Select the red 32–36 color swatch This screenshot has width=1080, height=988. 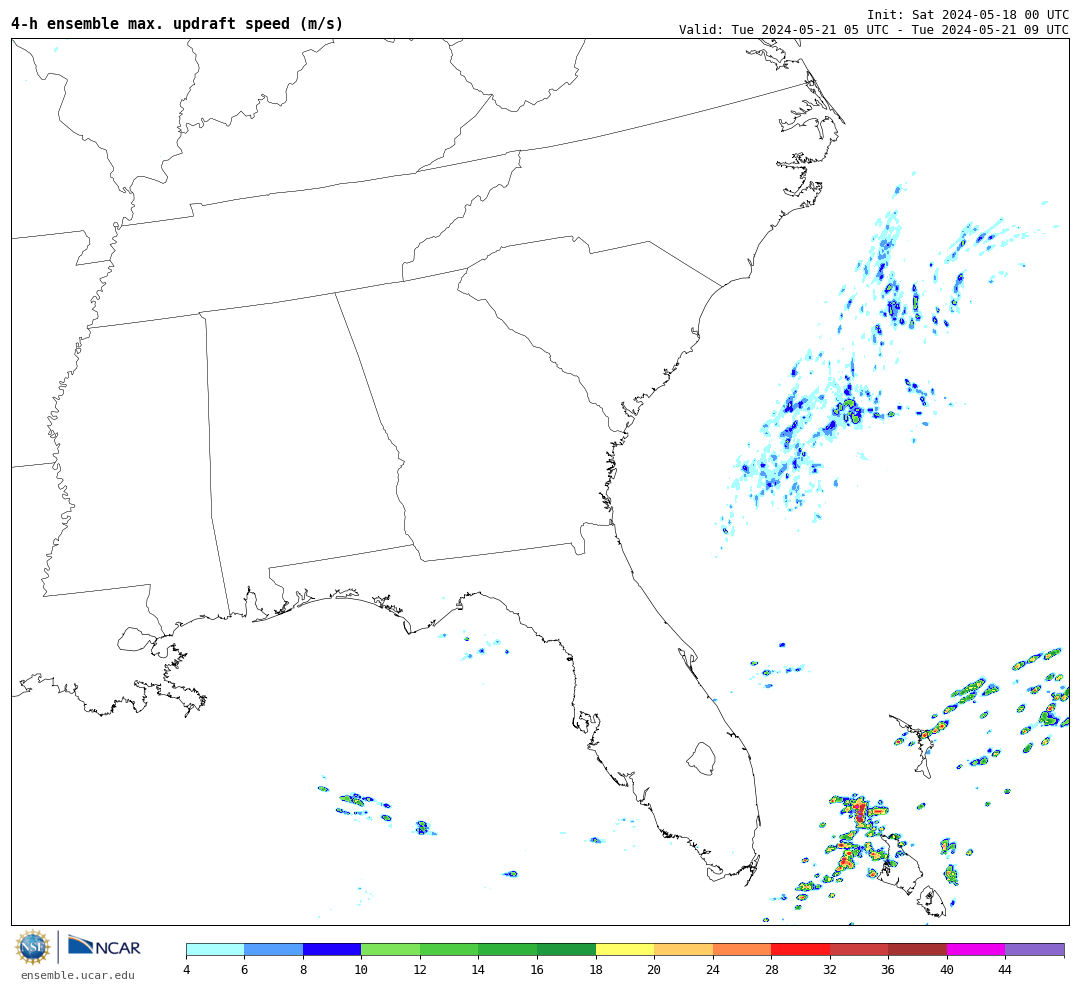(859, 949)
